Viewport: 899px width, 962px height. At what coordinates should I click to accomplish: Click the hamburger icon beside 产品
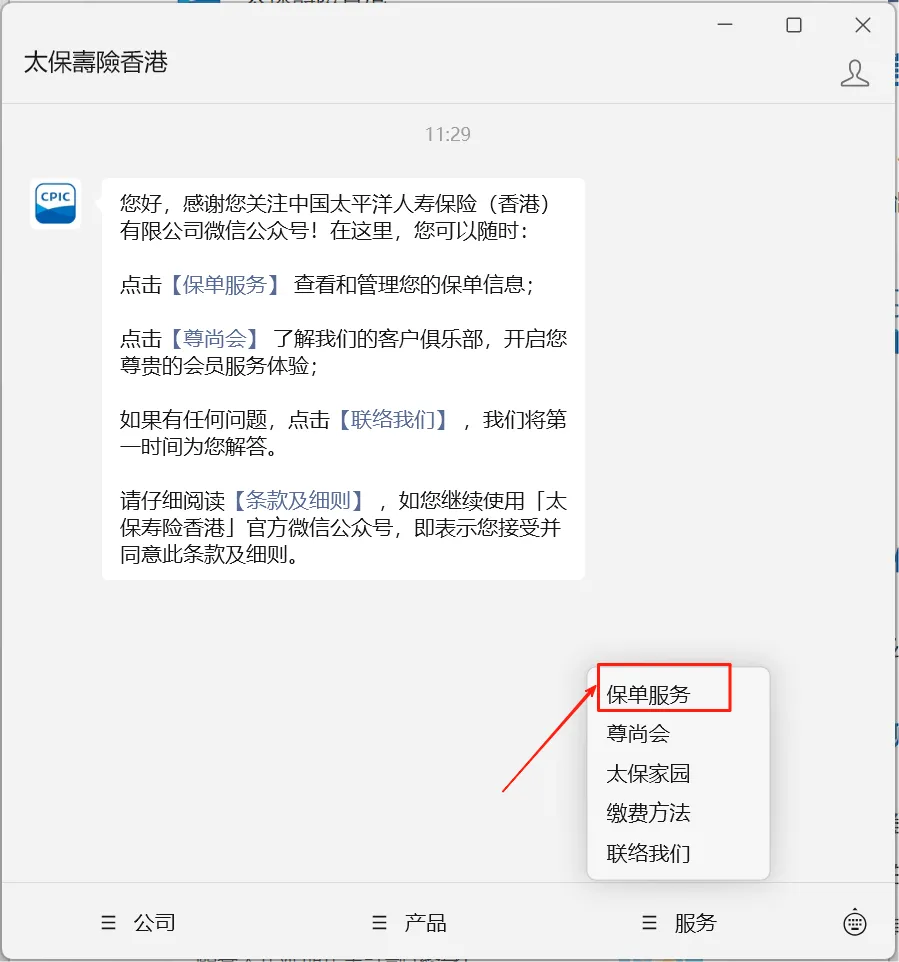point(379,923)
